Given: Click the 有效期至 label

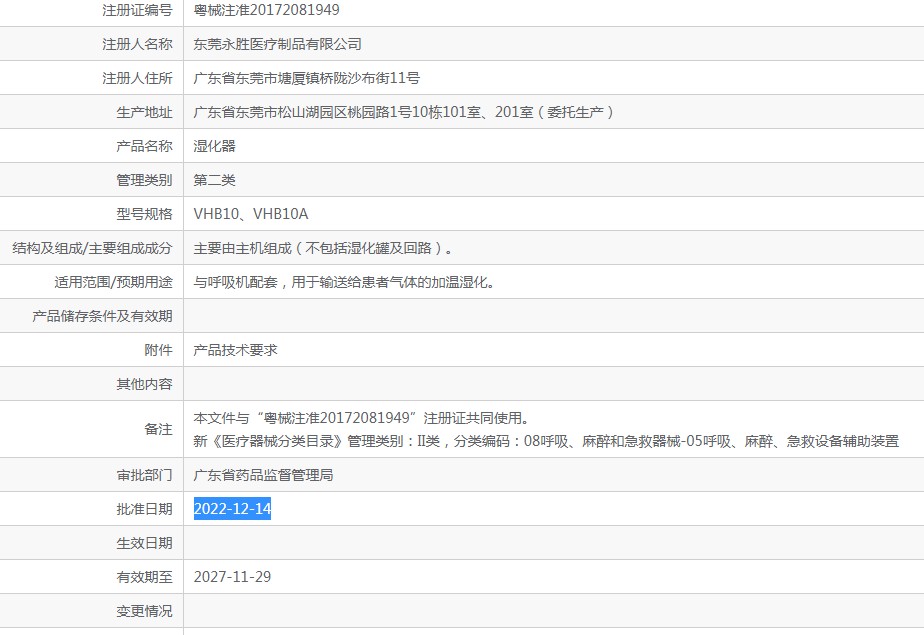Looking at the screenshot, I should point(144,577).
